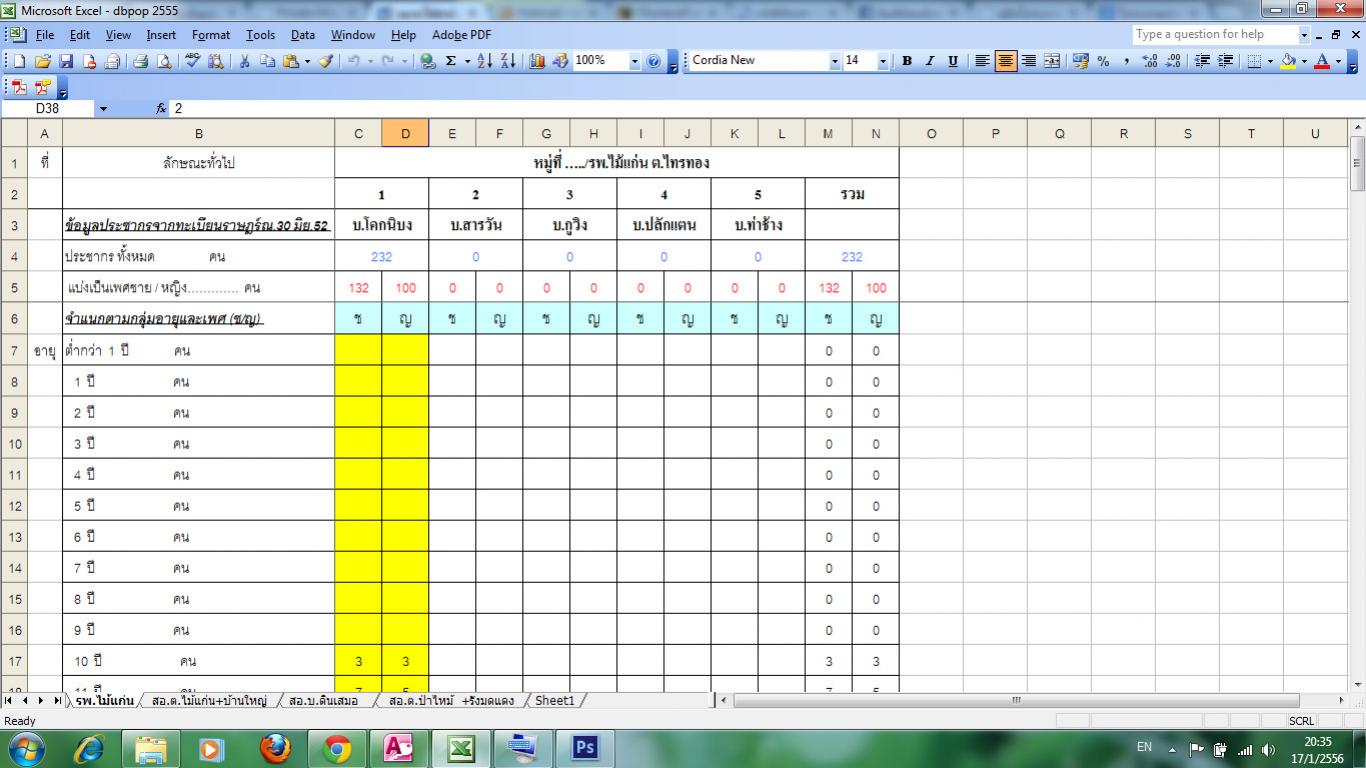
Task: Open the font name dropdown Cordia New
Action: 835,61
